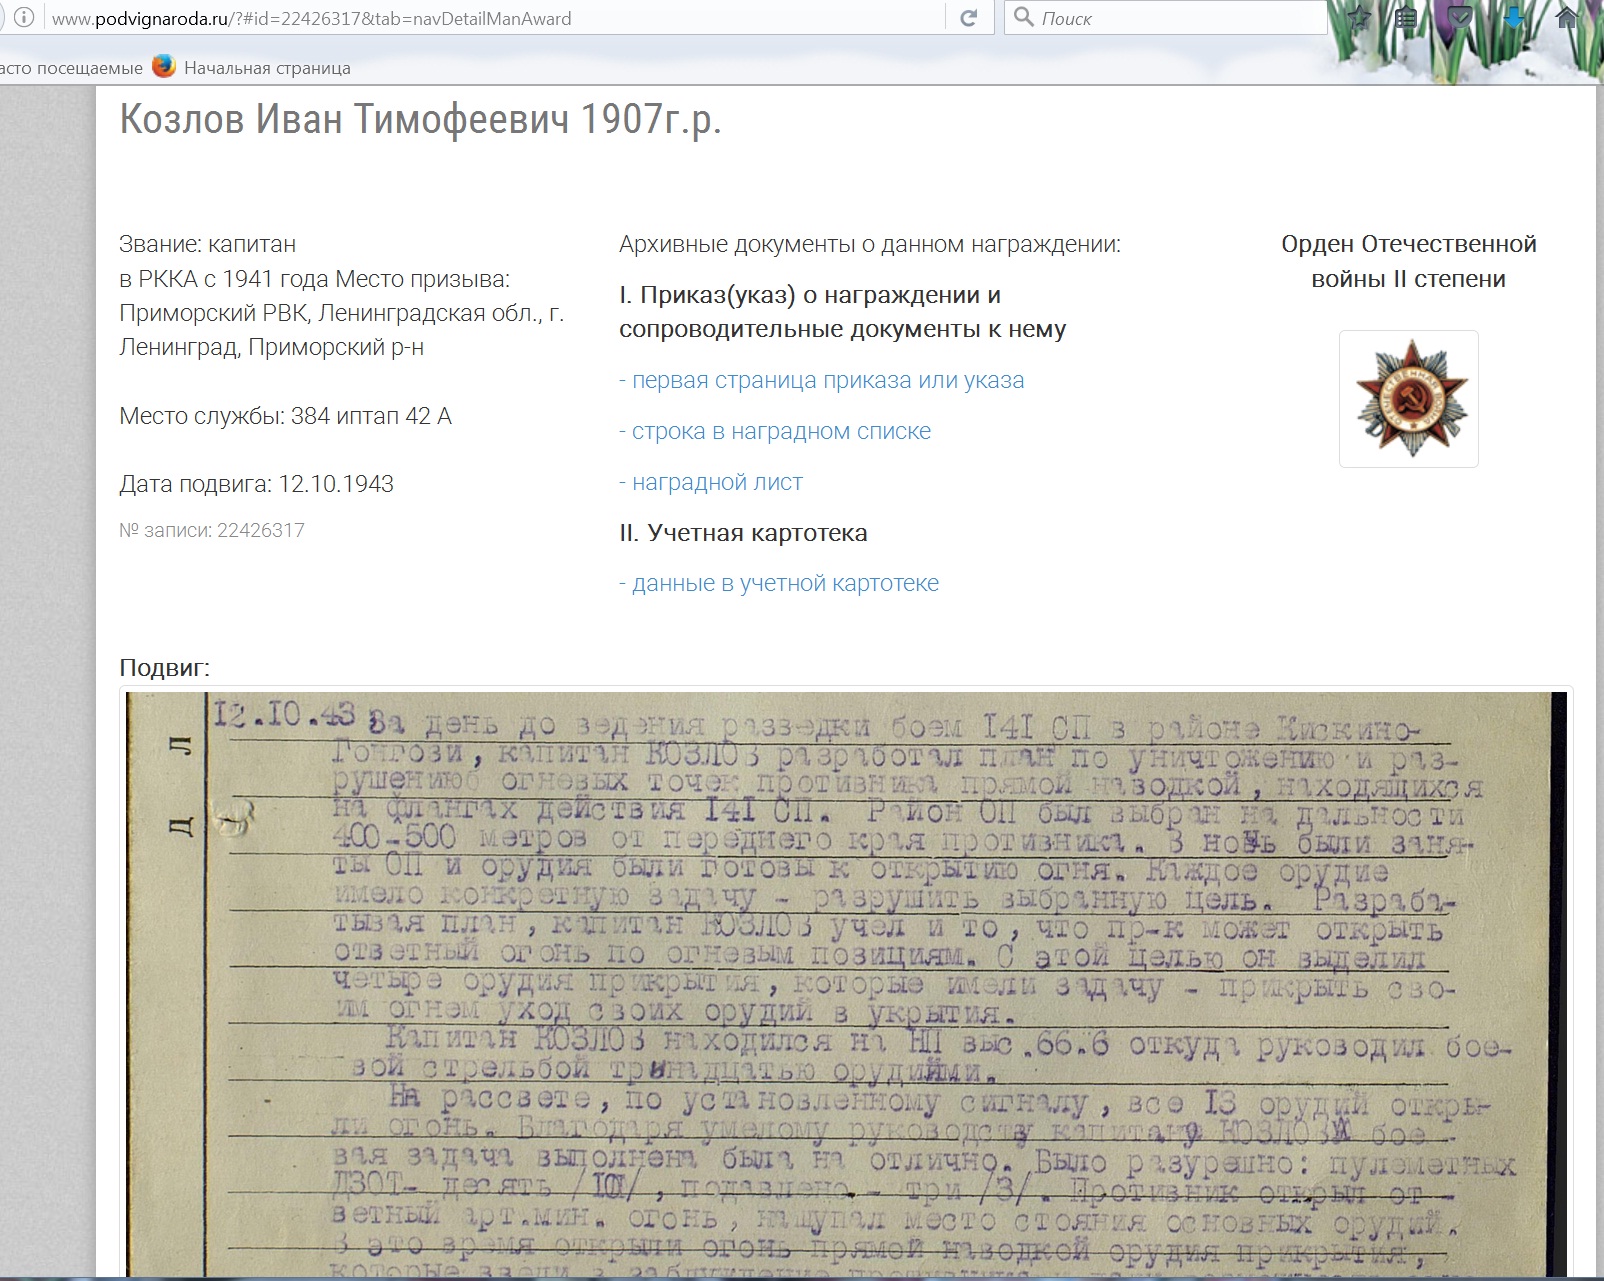Click the site information icon in address bar
This screenshot has width=1604, height=1281.
coord(24,18)
